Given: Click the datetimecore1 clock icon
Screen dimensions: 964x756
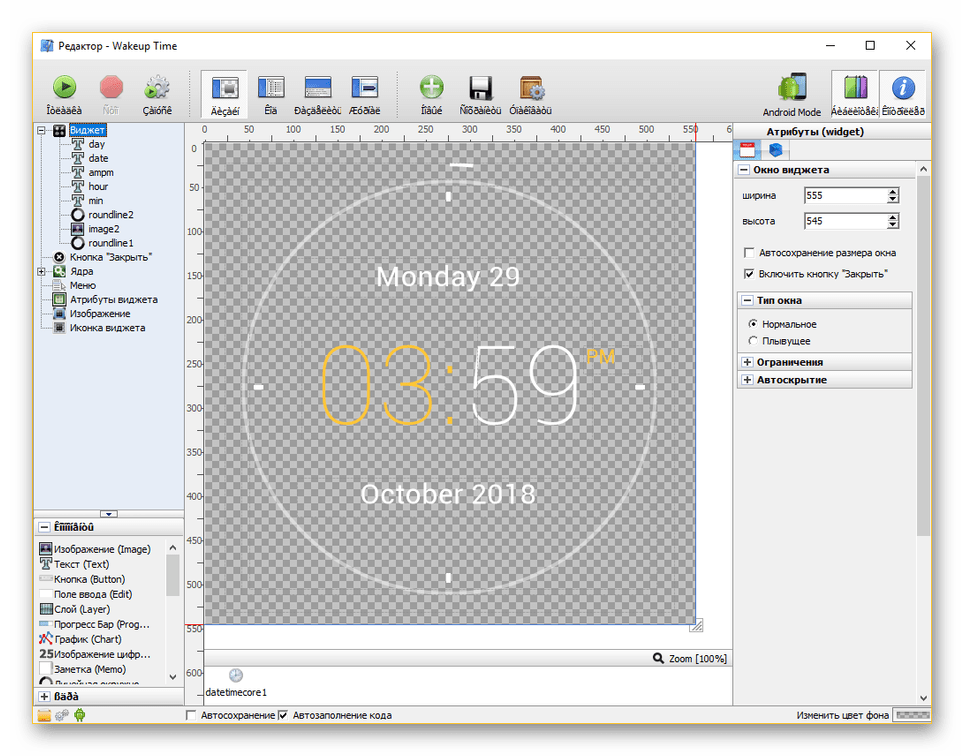Looking at the screenshot, I should pos(235,675).
